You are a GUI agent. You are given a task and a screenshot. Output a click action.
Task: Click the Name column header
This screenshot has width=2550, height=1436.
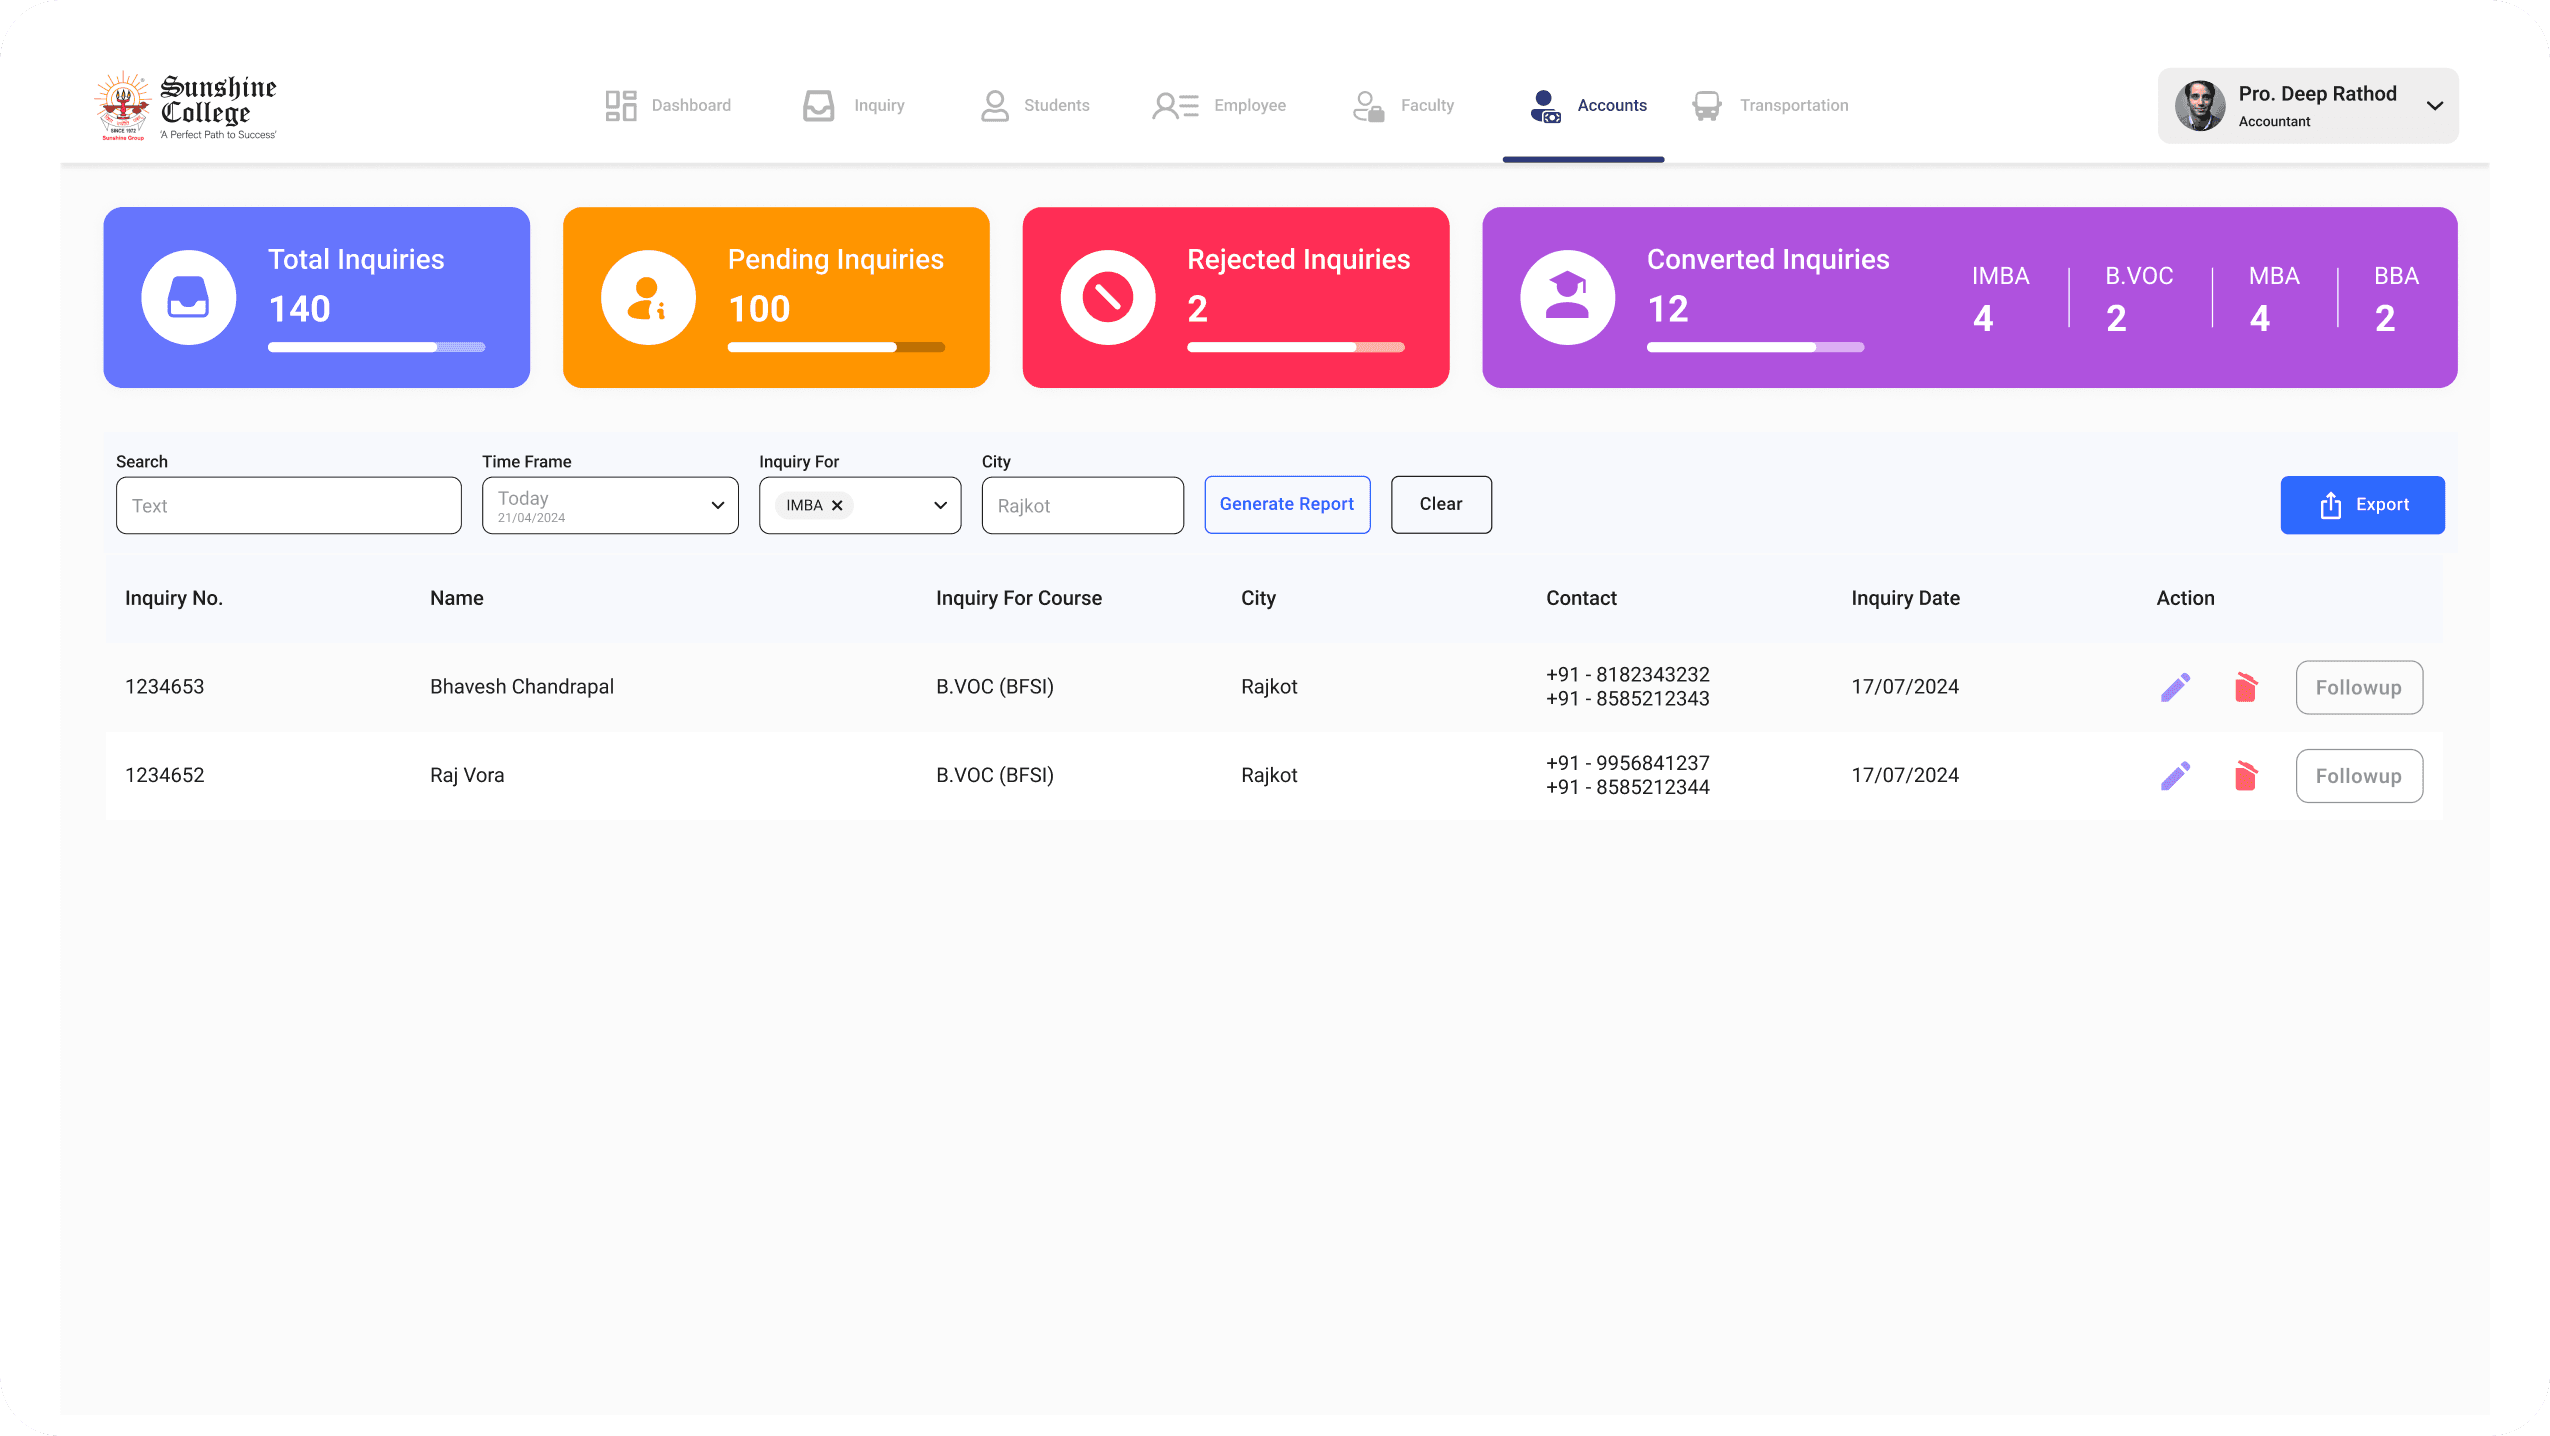457,598
